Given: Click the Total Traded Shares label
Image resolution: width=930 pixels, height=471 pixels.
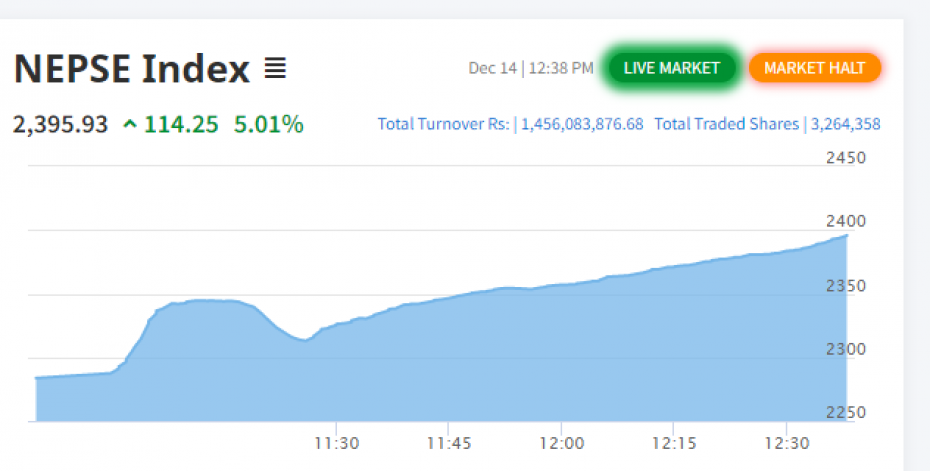Looking at the screenshot, I should tap(727, 124).
